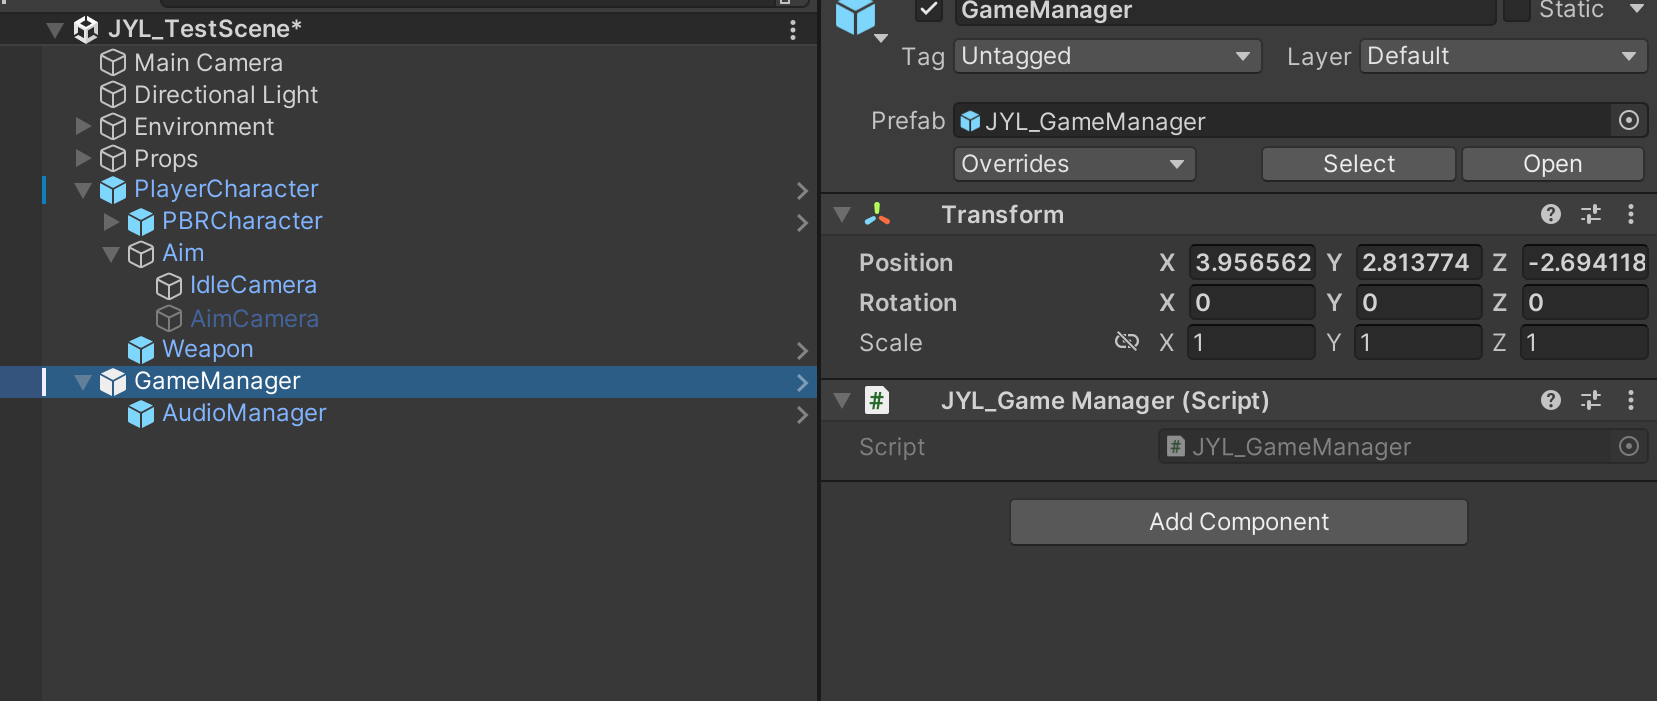Open Transform component help reference
This screenshot has width=1657, height=701.
tap(1551, 214)
